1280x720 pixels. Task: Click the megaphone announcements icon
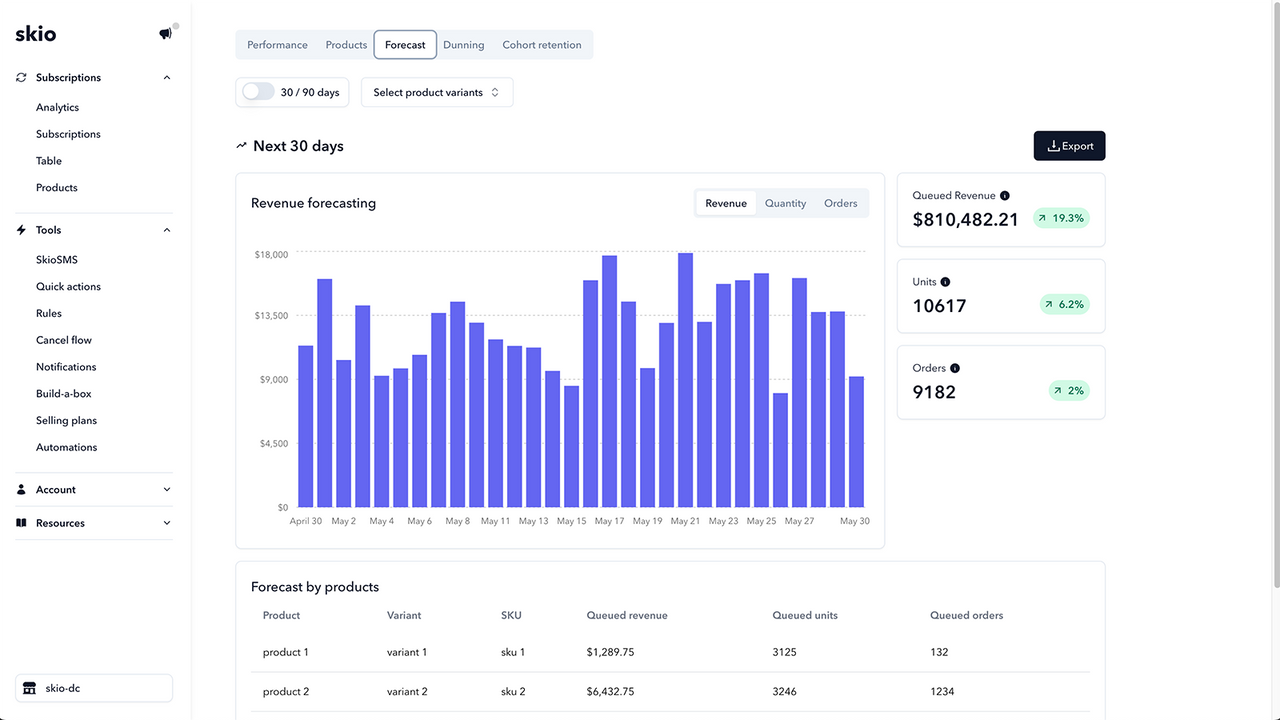[163, 33]
